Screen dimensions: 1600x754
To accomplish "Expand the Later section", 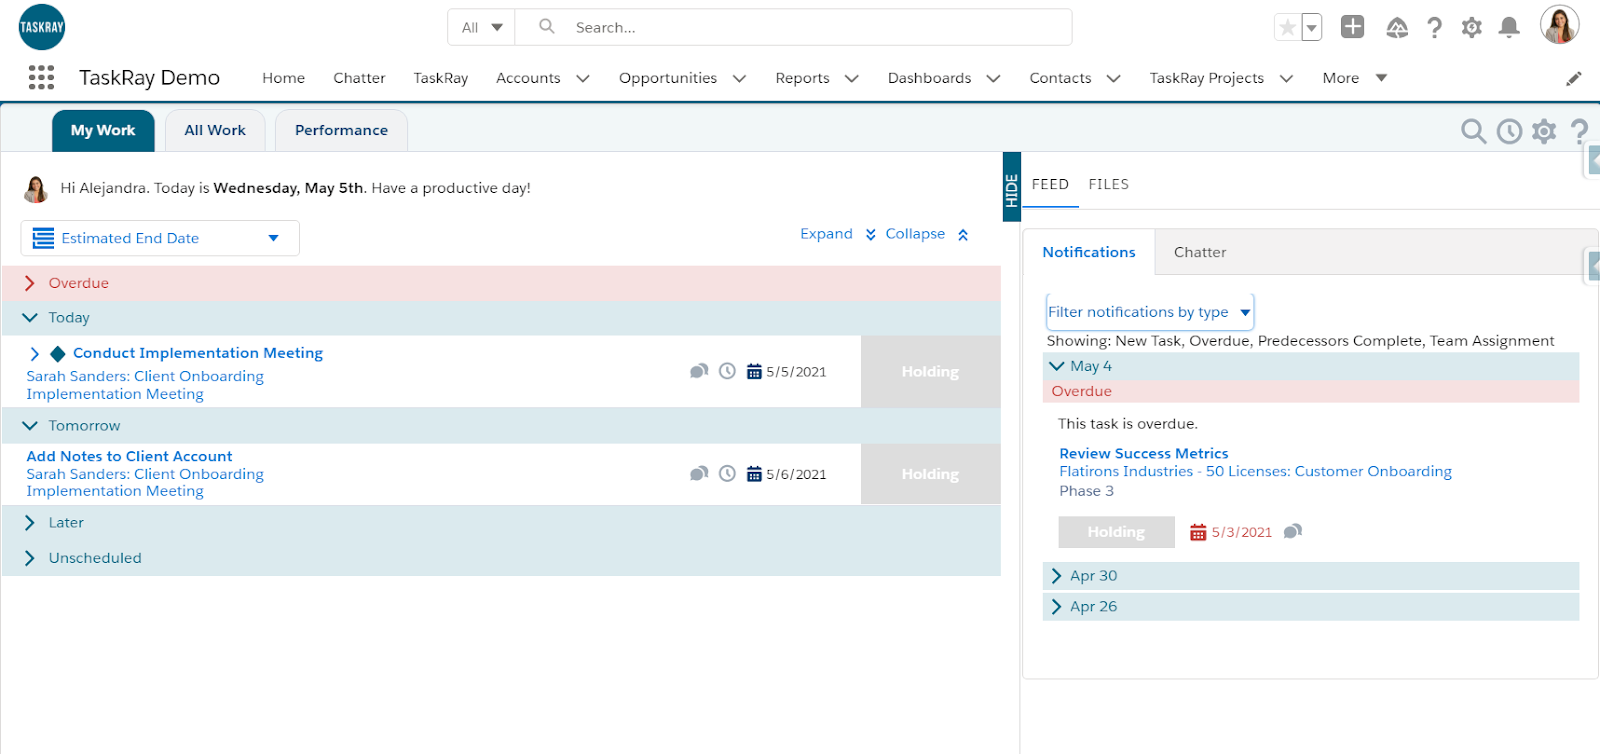I will tap(30, 523).
